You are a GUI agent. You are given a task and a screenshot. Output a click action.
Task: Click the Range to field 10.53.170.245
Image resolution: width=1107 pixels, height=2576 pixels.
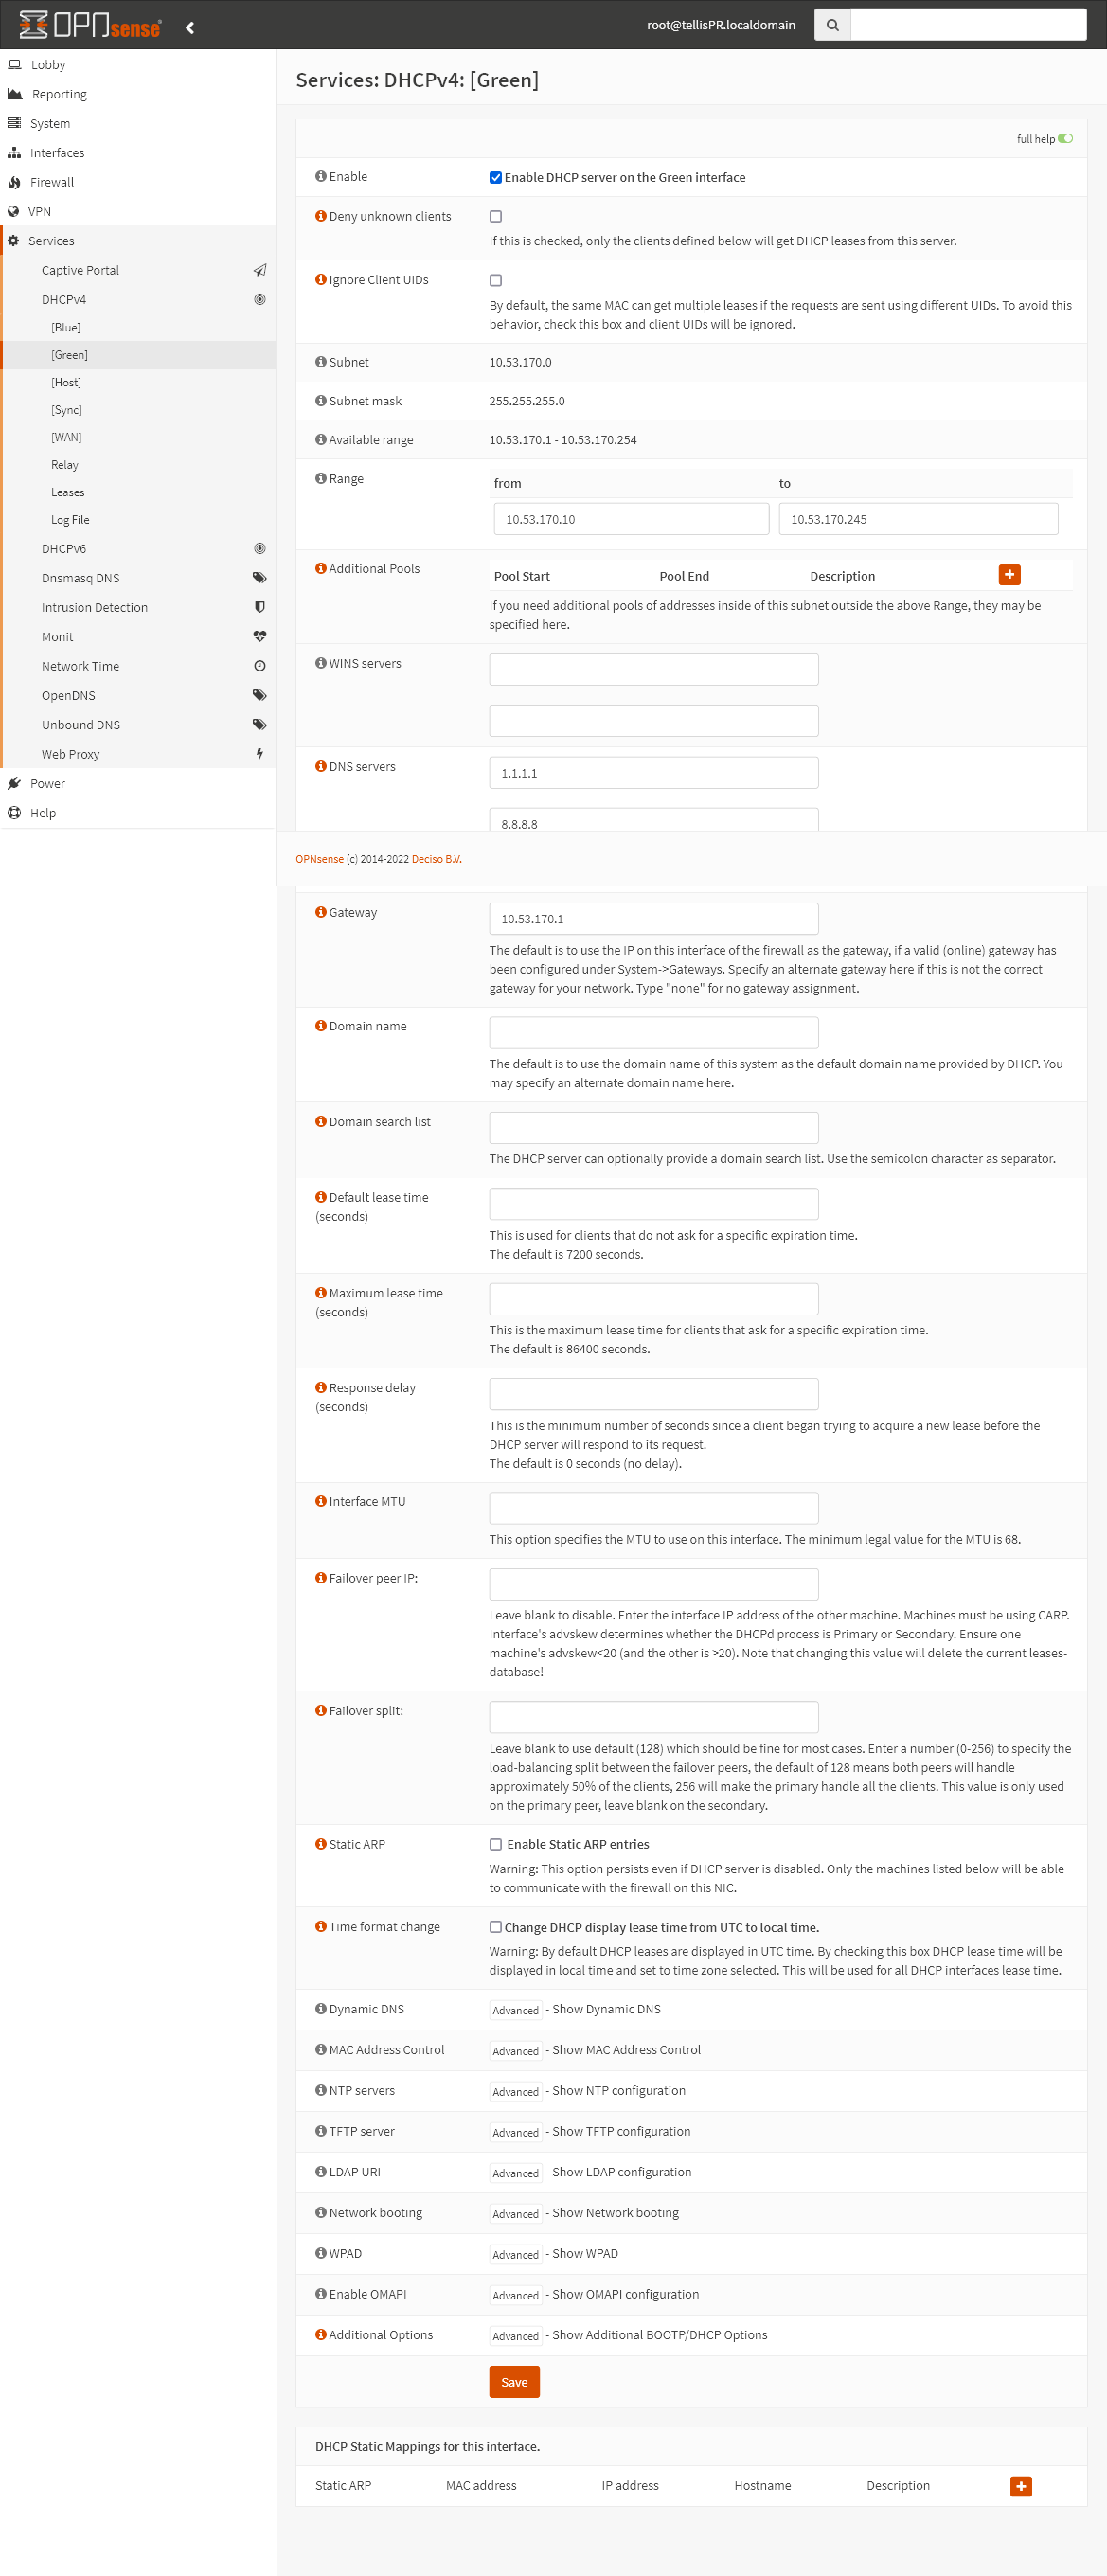[x=918, y=519]
